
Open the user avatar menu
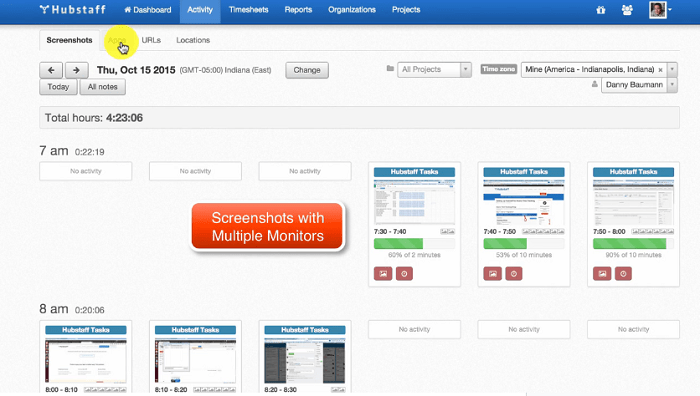(x=660, y=10)
